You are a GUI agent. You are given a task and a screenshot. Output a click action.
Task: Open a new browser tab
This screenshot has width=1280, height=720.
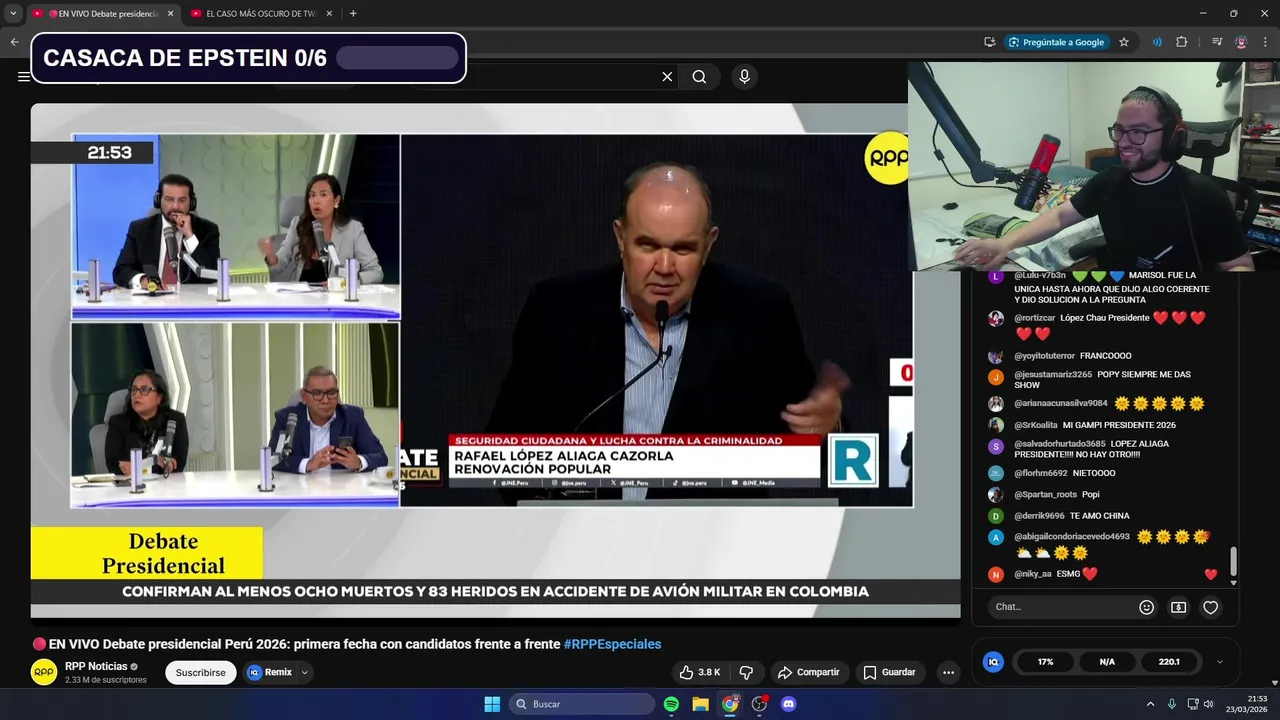coord(353,13)
